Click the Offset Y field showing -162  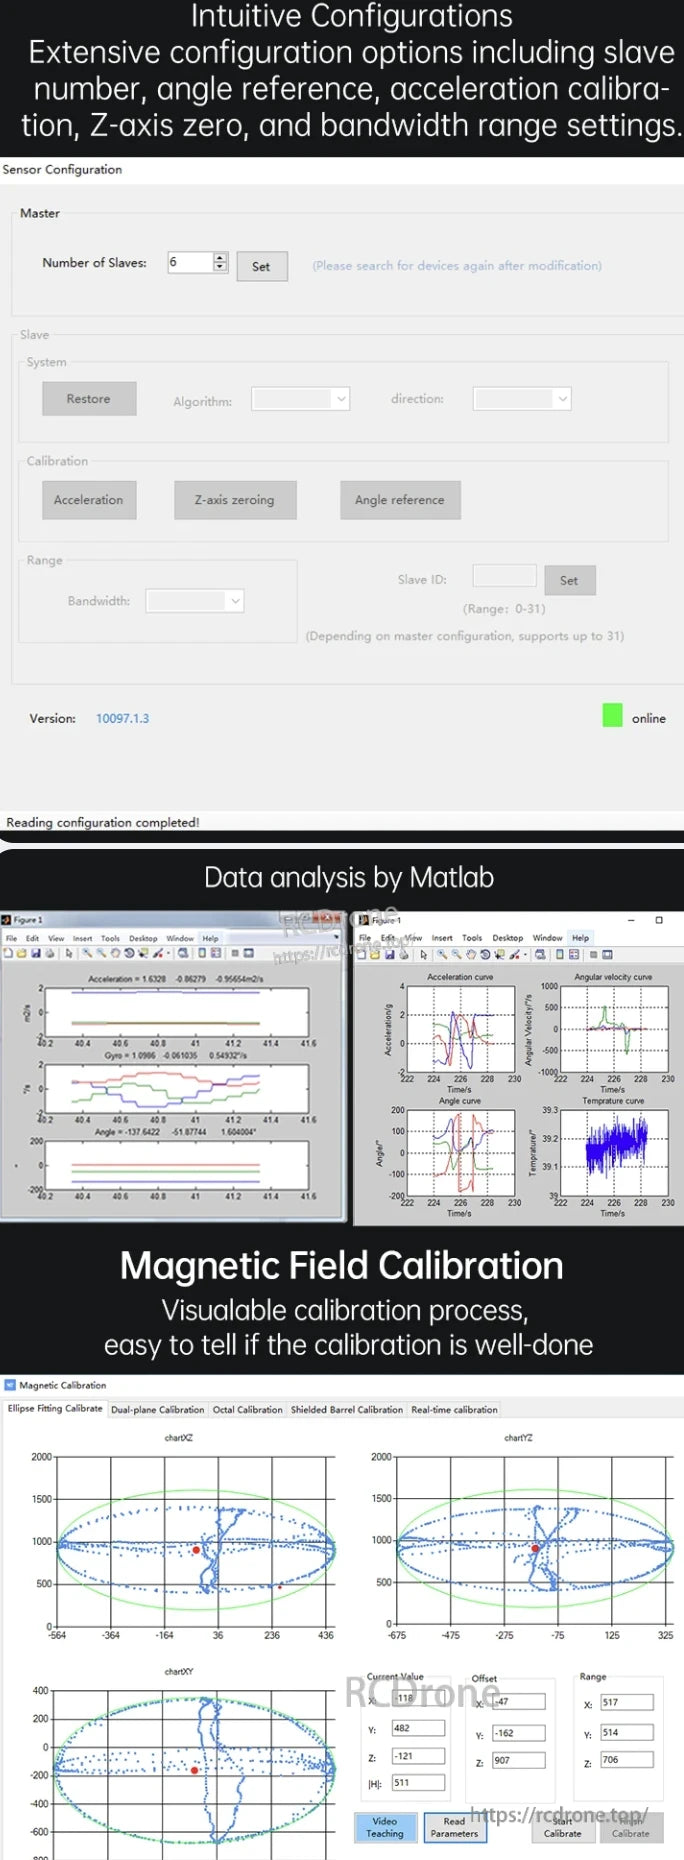[519, 1733]
